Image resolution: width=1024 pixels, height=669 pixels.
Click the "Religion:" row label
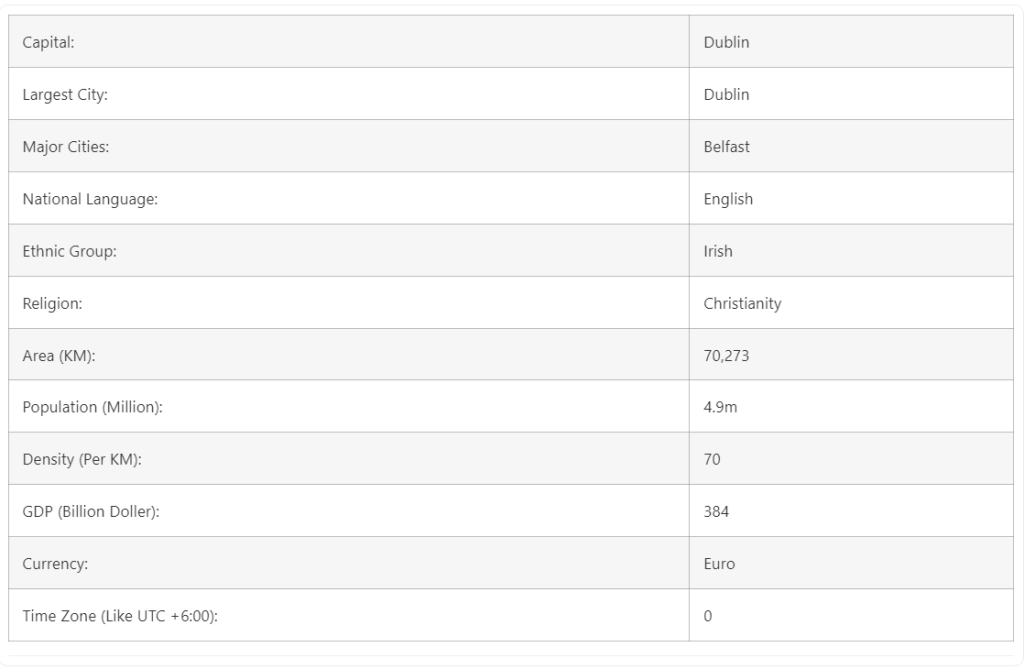(52, 303)
